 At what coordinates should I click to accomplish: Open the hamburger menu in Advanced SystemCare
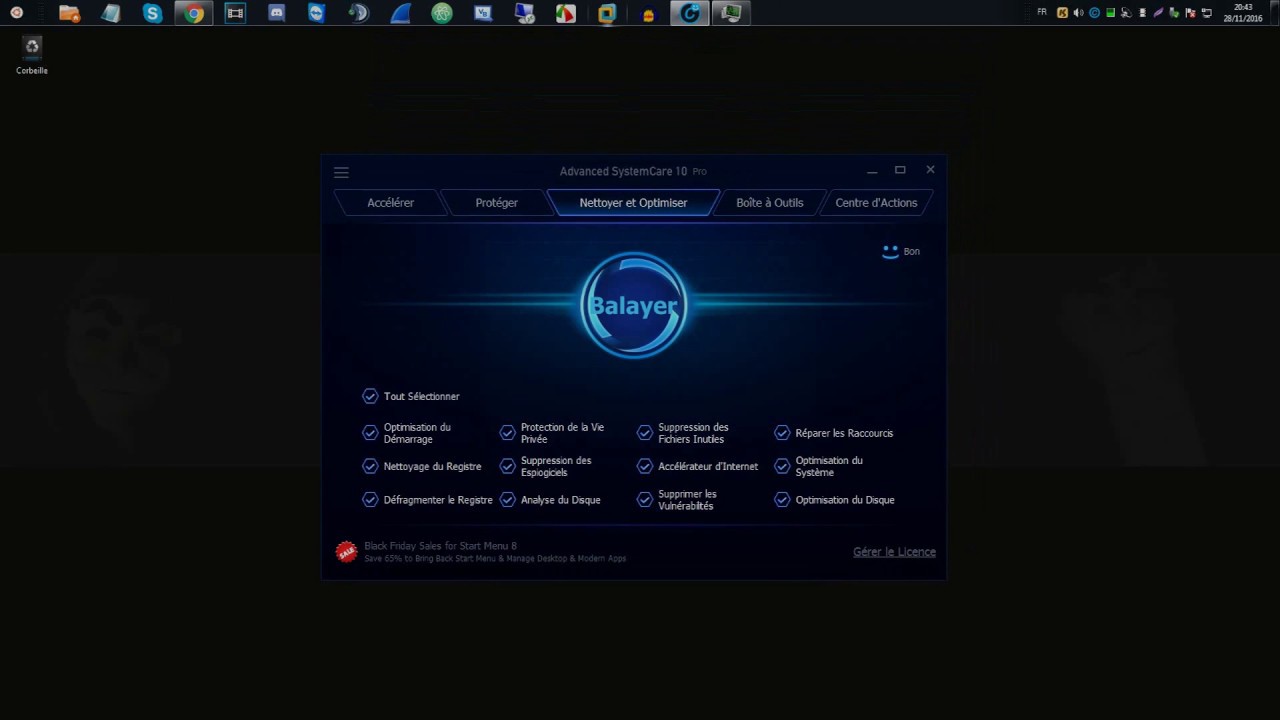tap(341, 172)
